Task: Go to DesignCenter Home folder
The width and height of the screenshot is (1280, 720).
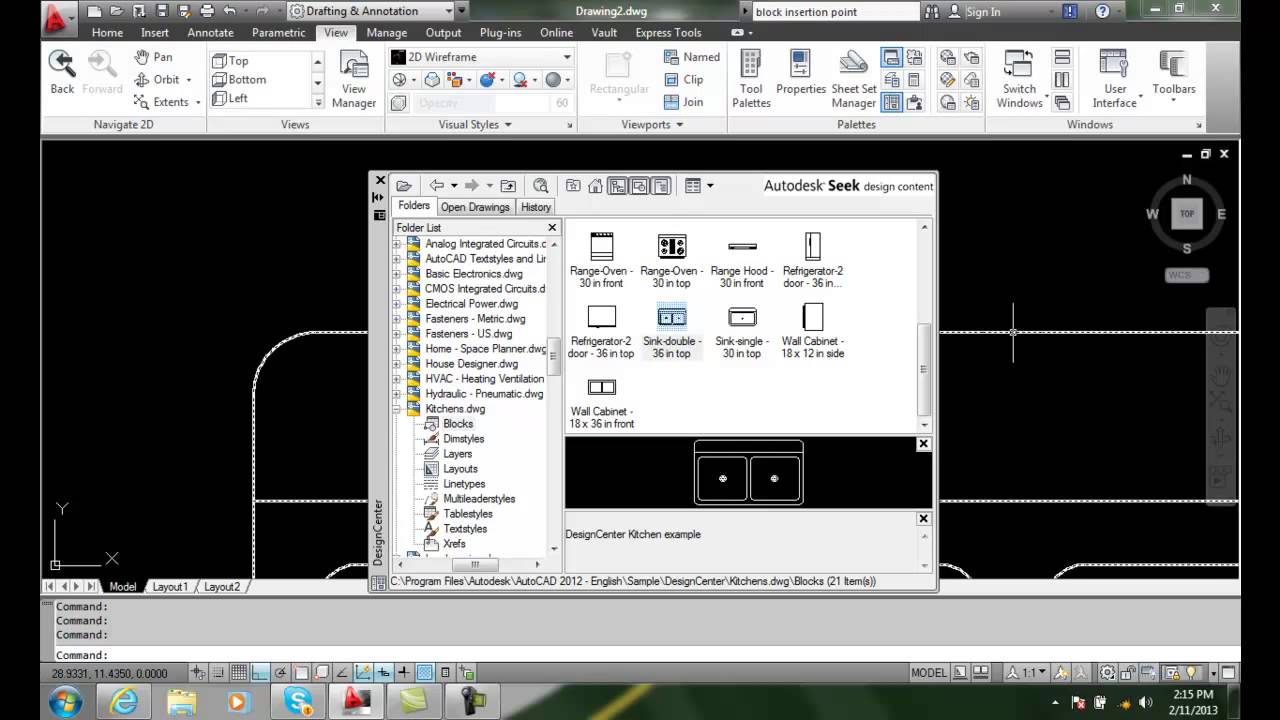Action: tap(595, 186)
